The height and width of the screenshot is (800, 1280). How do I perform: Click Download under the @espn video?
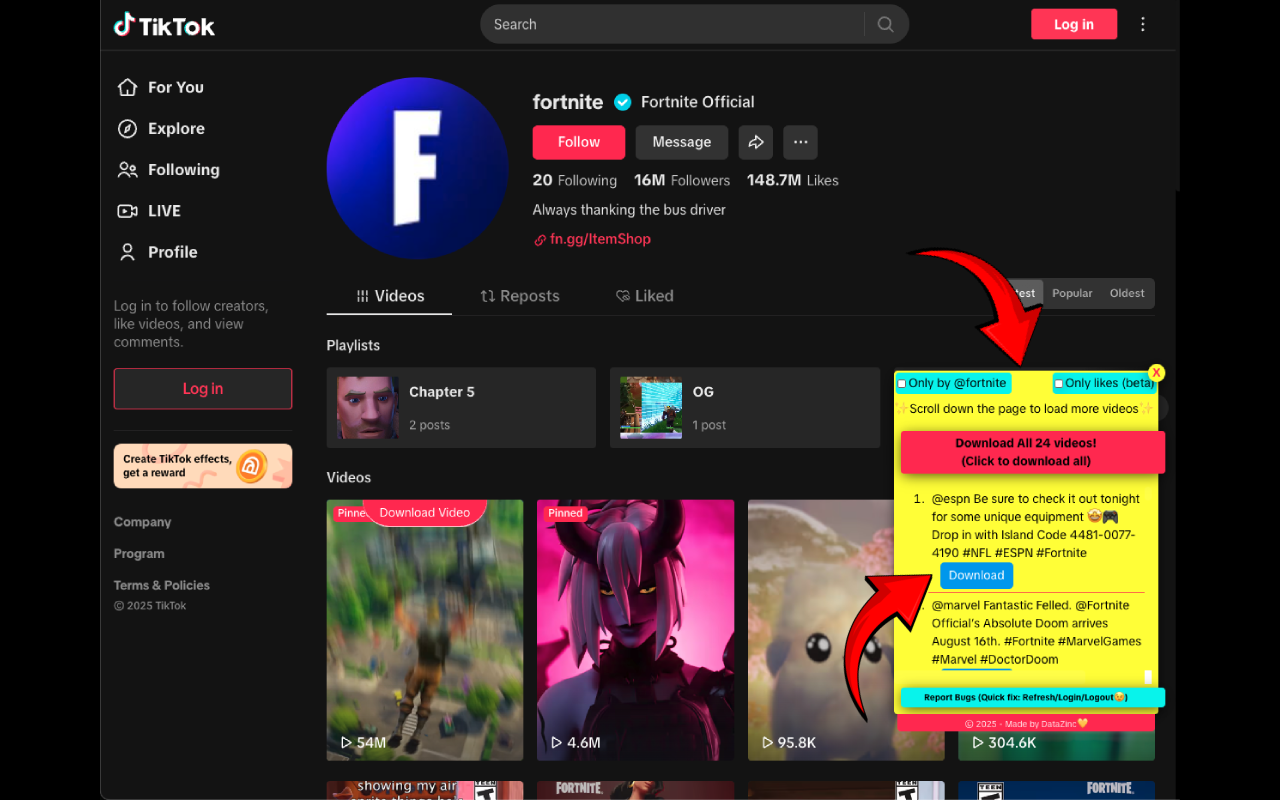976,575
